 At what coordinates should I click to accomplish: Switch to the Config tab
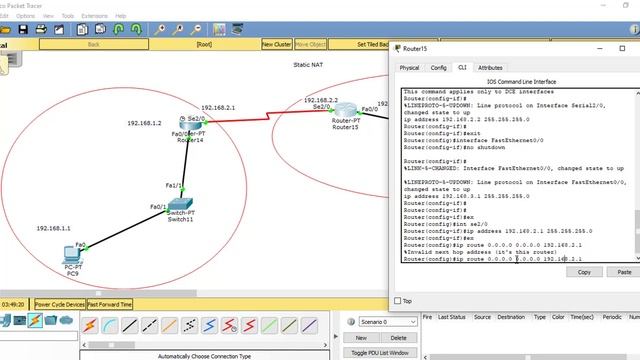pos(438,68)
